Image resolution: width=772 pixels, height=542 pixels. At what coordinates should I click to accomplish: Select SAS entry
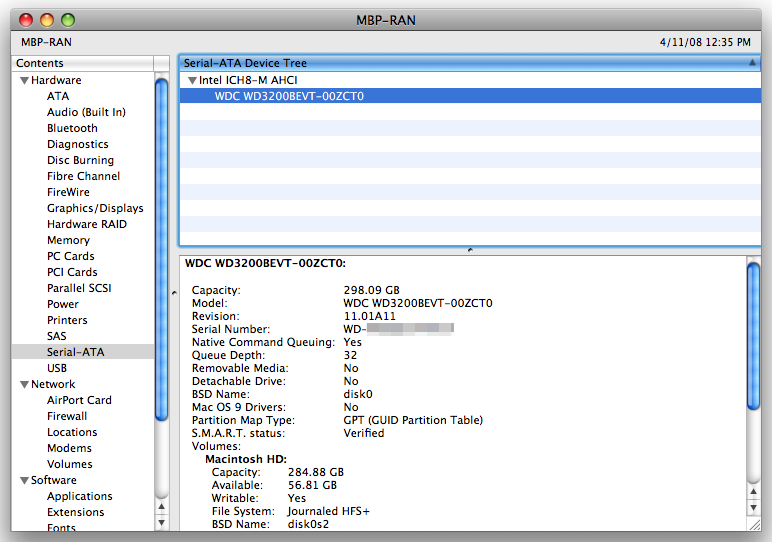(56, 336)
